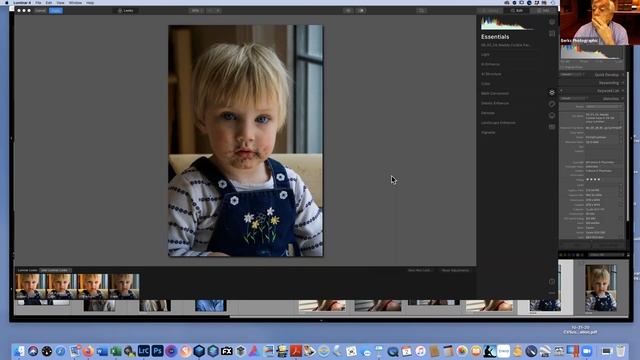Viewport: 640px width, 360px height.
Task: Click the histogram in the Luminar panel
Action: click(x=507, y=23)
